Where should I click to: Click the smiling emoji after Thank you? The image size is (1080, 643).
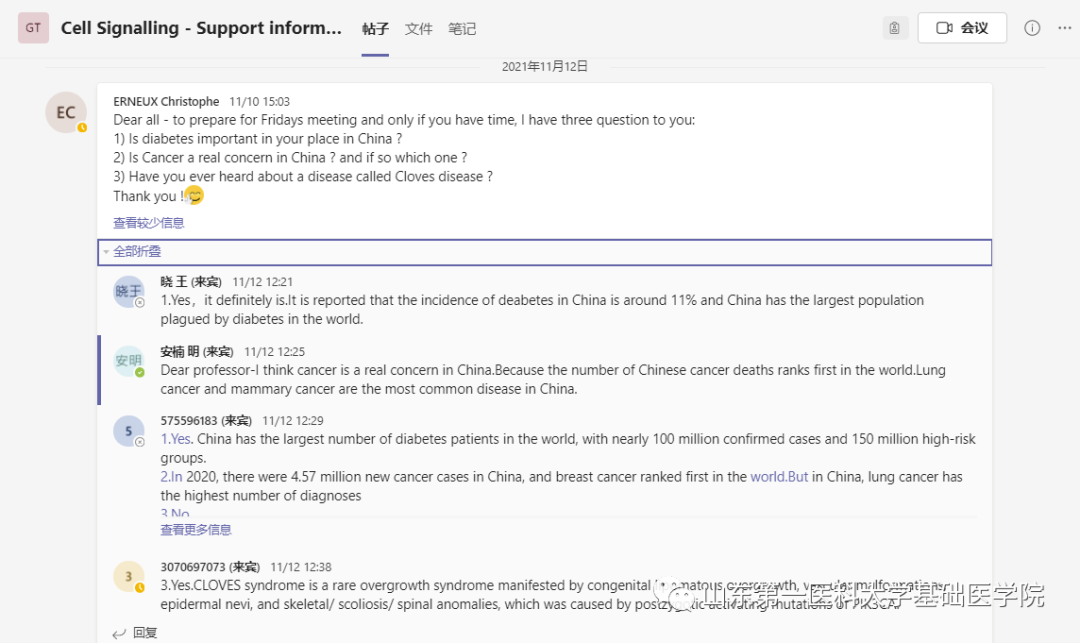194,196
